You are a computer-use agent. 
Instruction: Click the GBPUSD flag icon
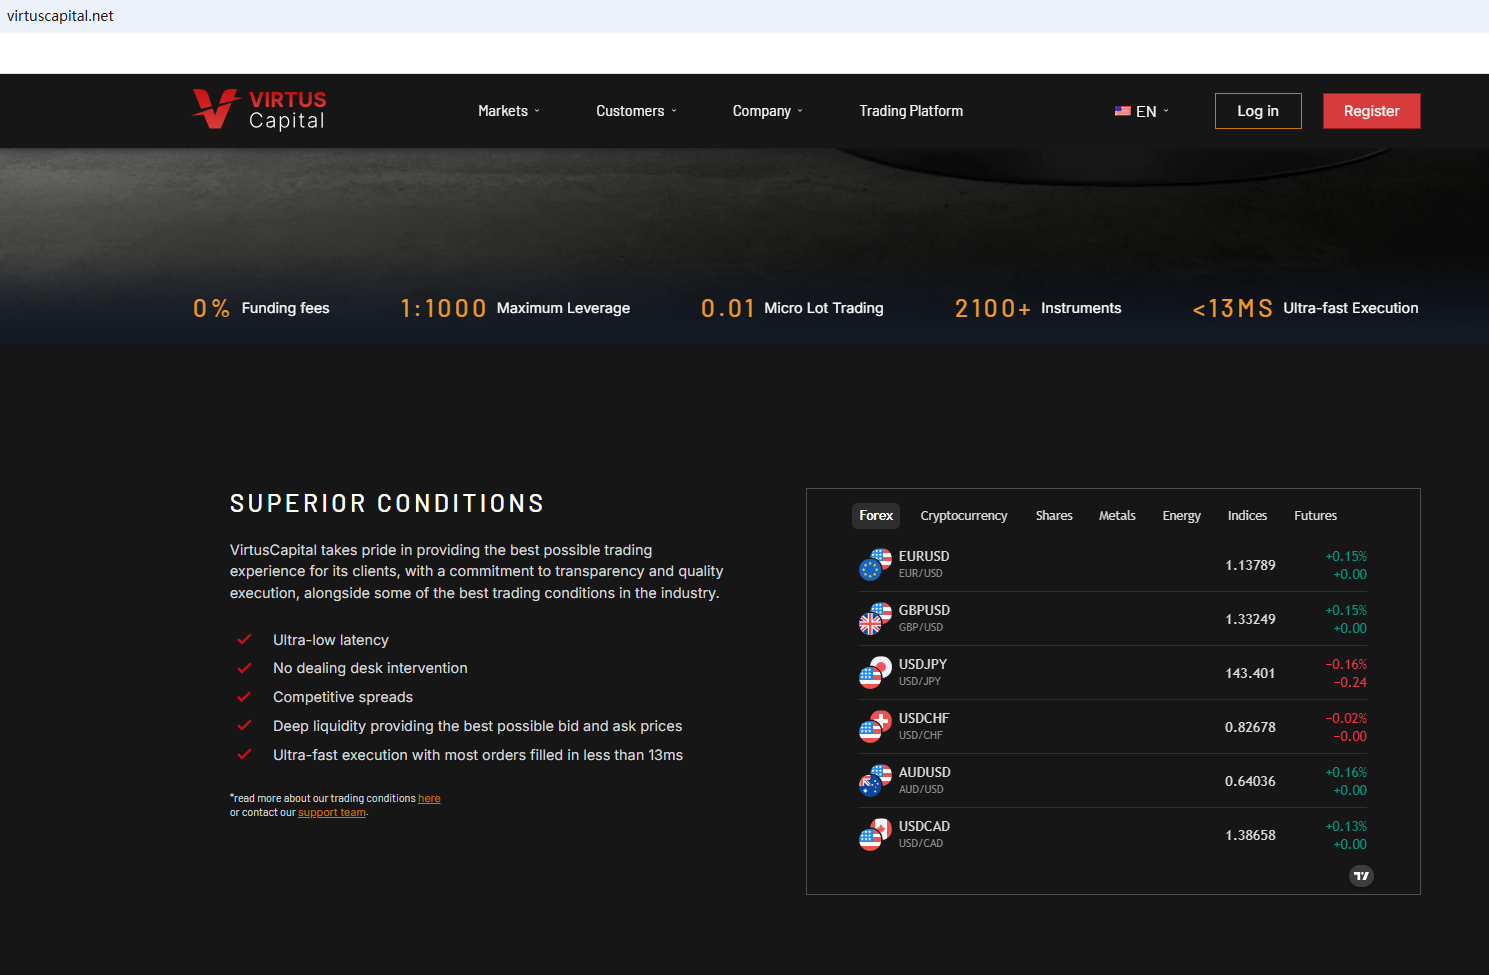[x=875, y=618]
